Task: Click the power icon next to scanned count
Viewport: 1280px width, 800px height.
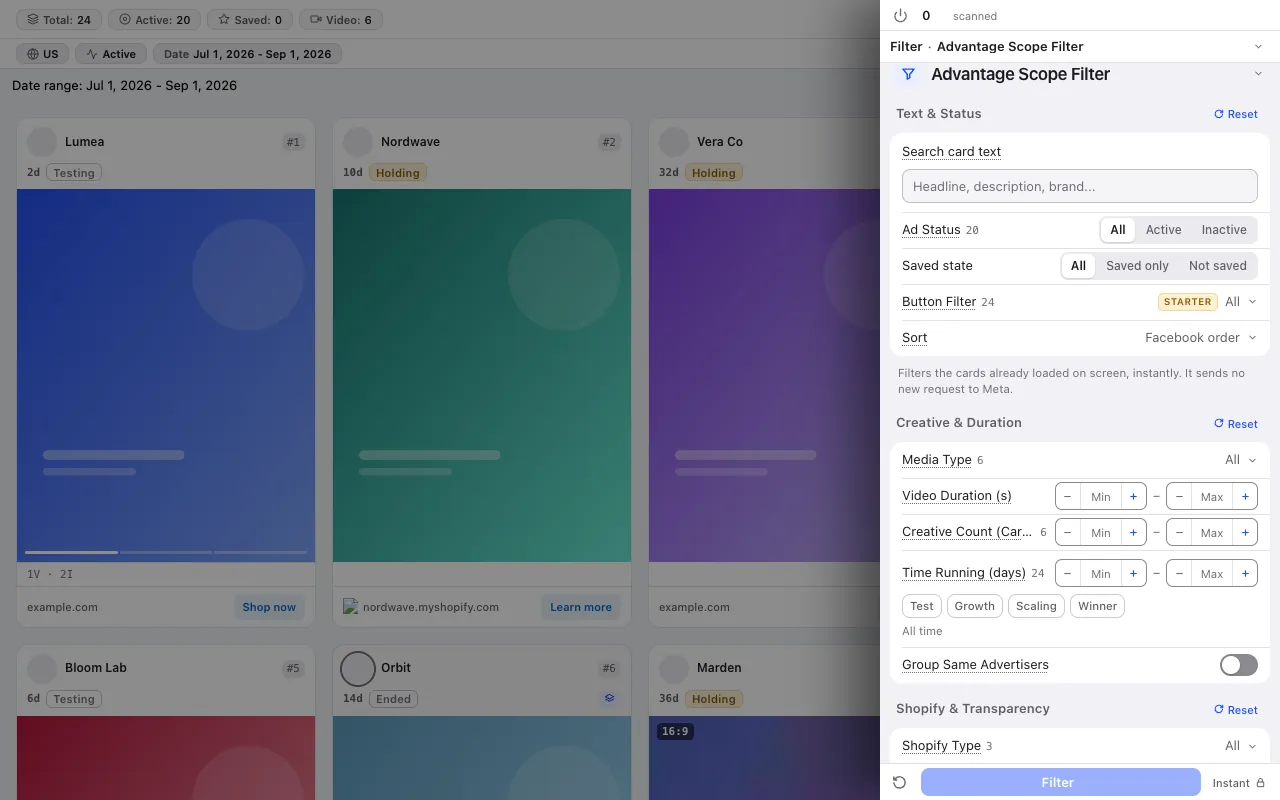Action: click(900, 16)
